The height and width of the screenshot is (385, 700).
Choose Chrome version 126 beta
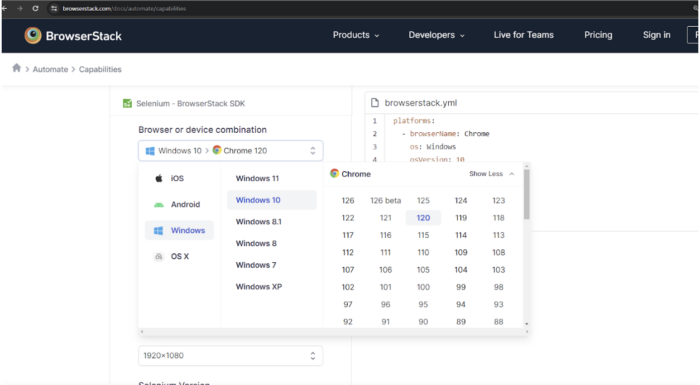point(385,201)
